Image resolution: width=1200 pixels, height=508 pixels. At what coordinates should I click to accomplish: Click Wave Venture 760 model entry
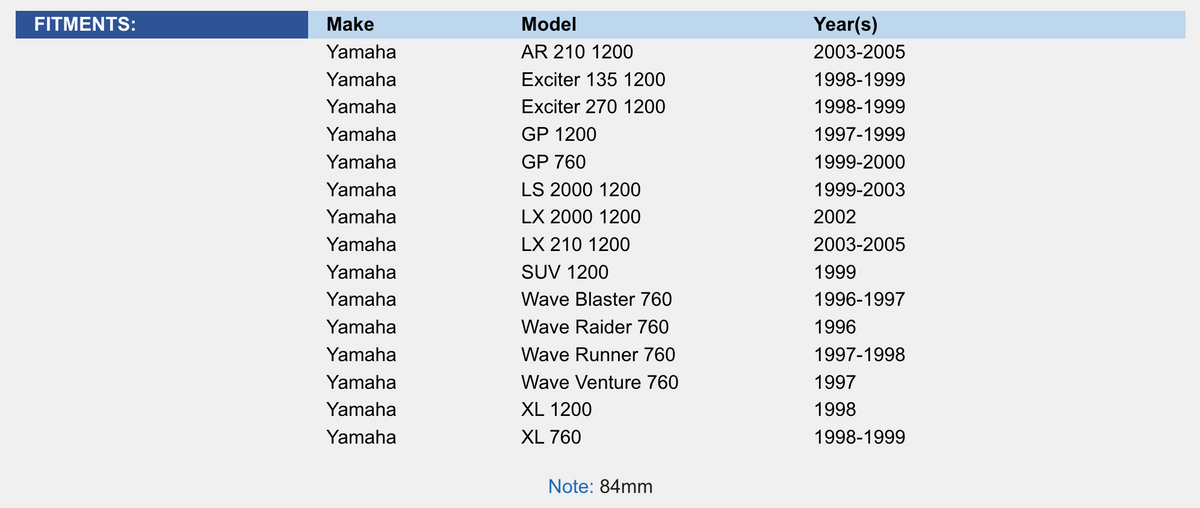[x=600, y=382]
